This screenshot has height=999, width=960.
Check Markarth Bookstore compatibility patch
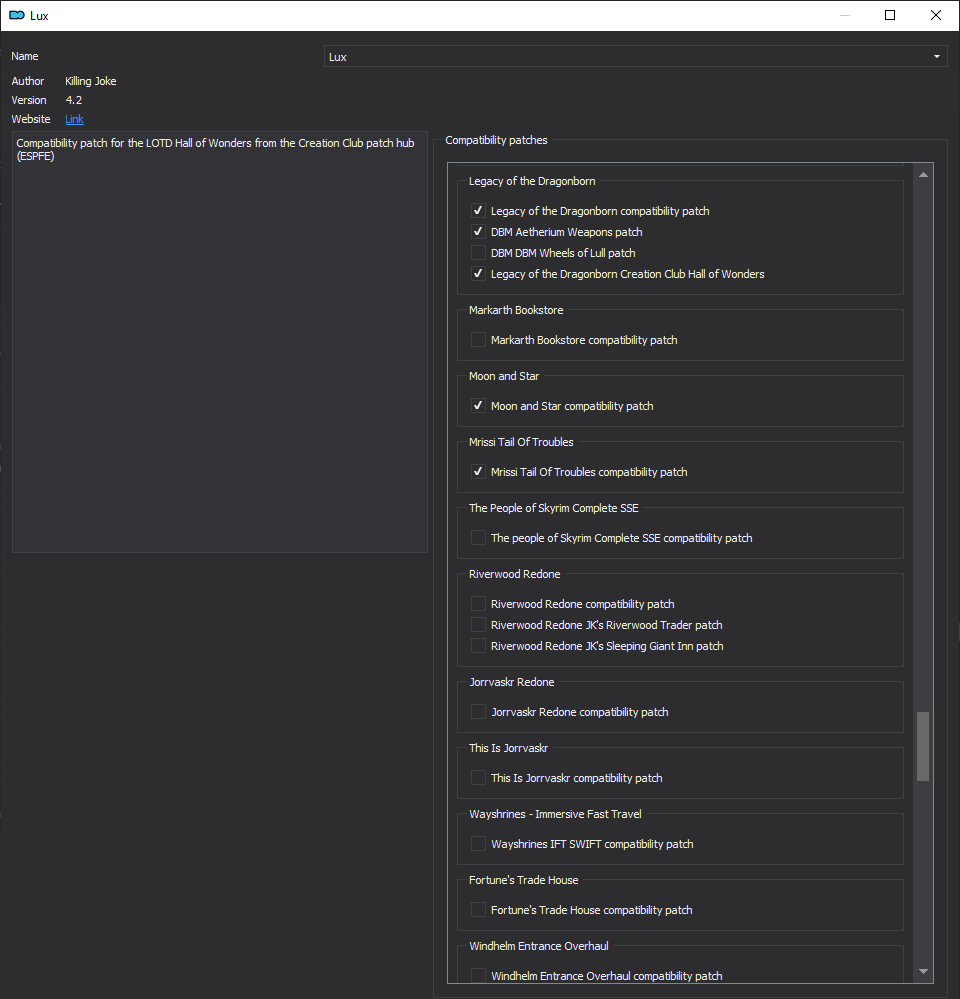[x=478, y=340]
